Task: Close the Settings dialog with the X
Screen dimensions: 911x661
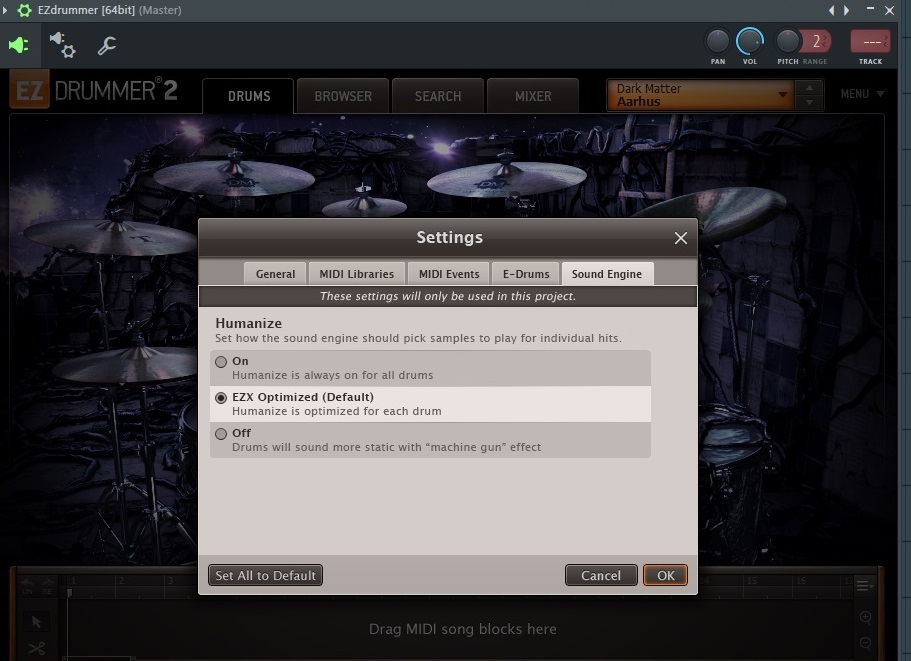Action: [680, 238]
